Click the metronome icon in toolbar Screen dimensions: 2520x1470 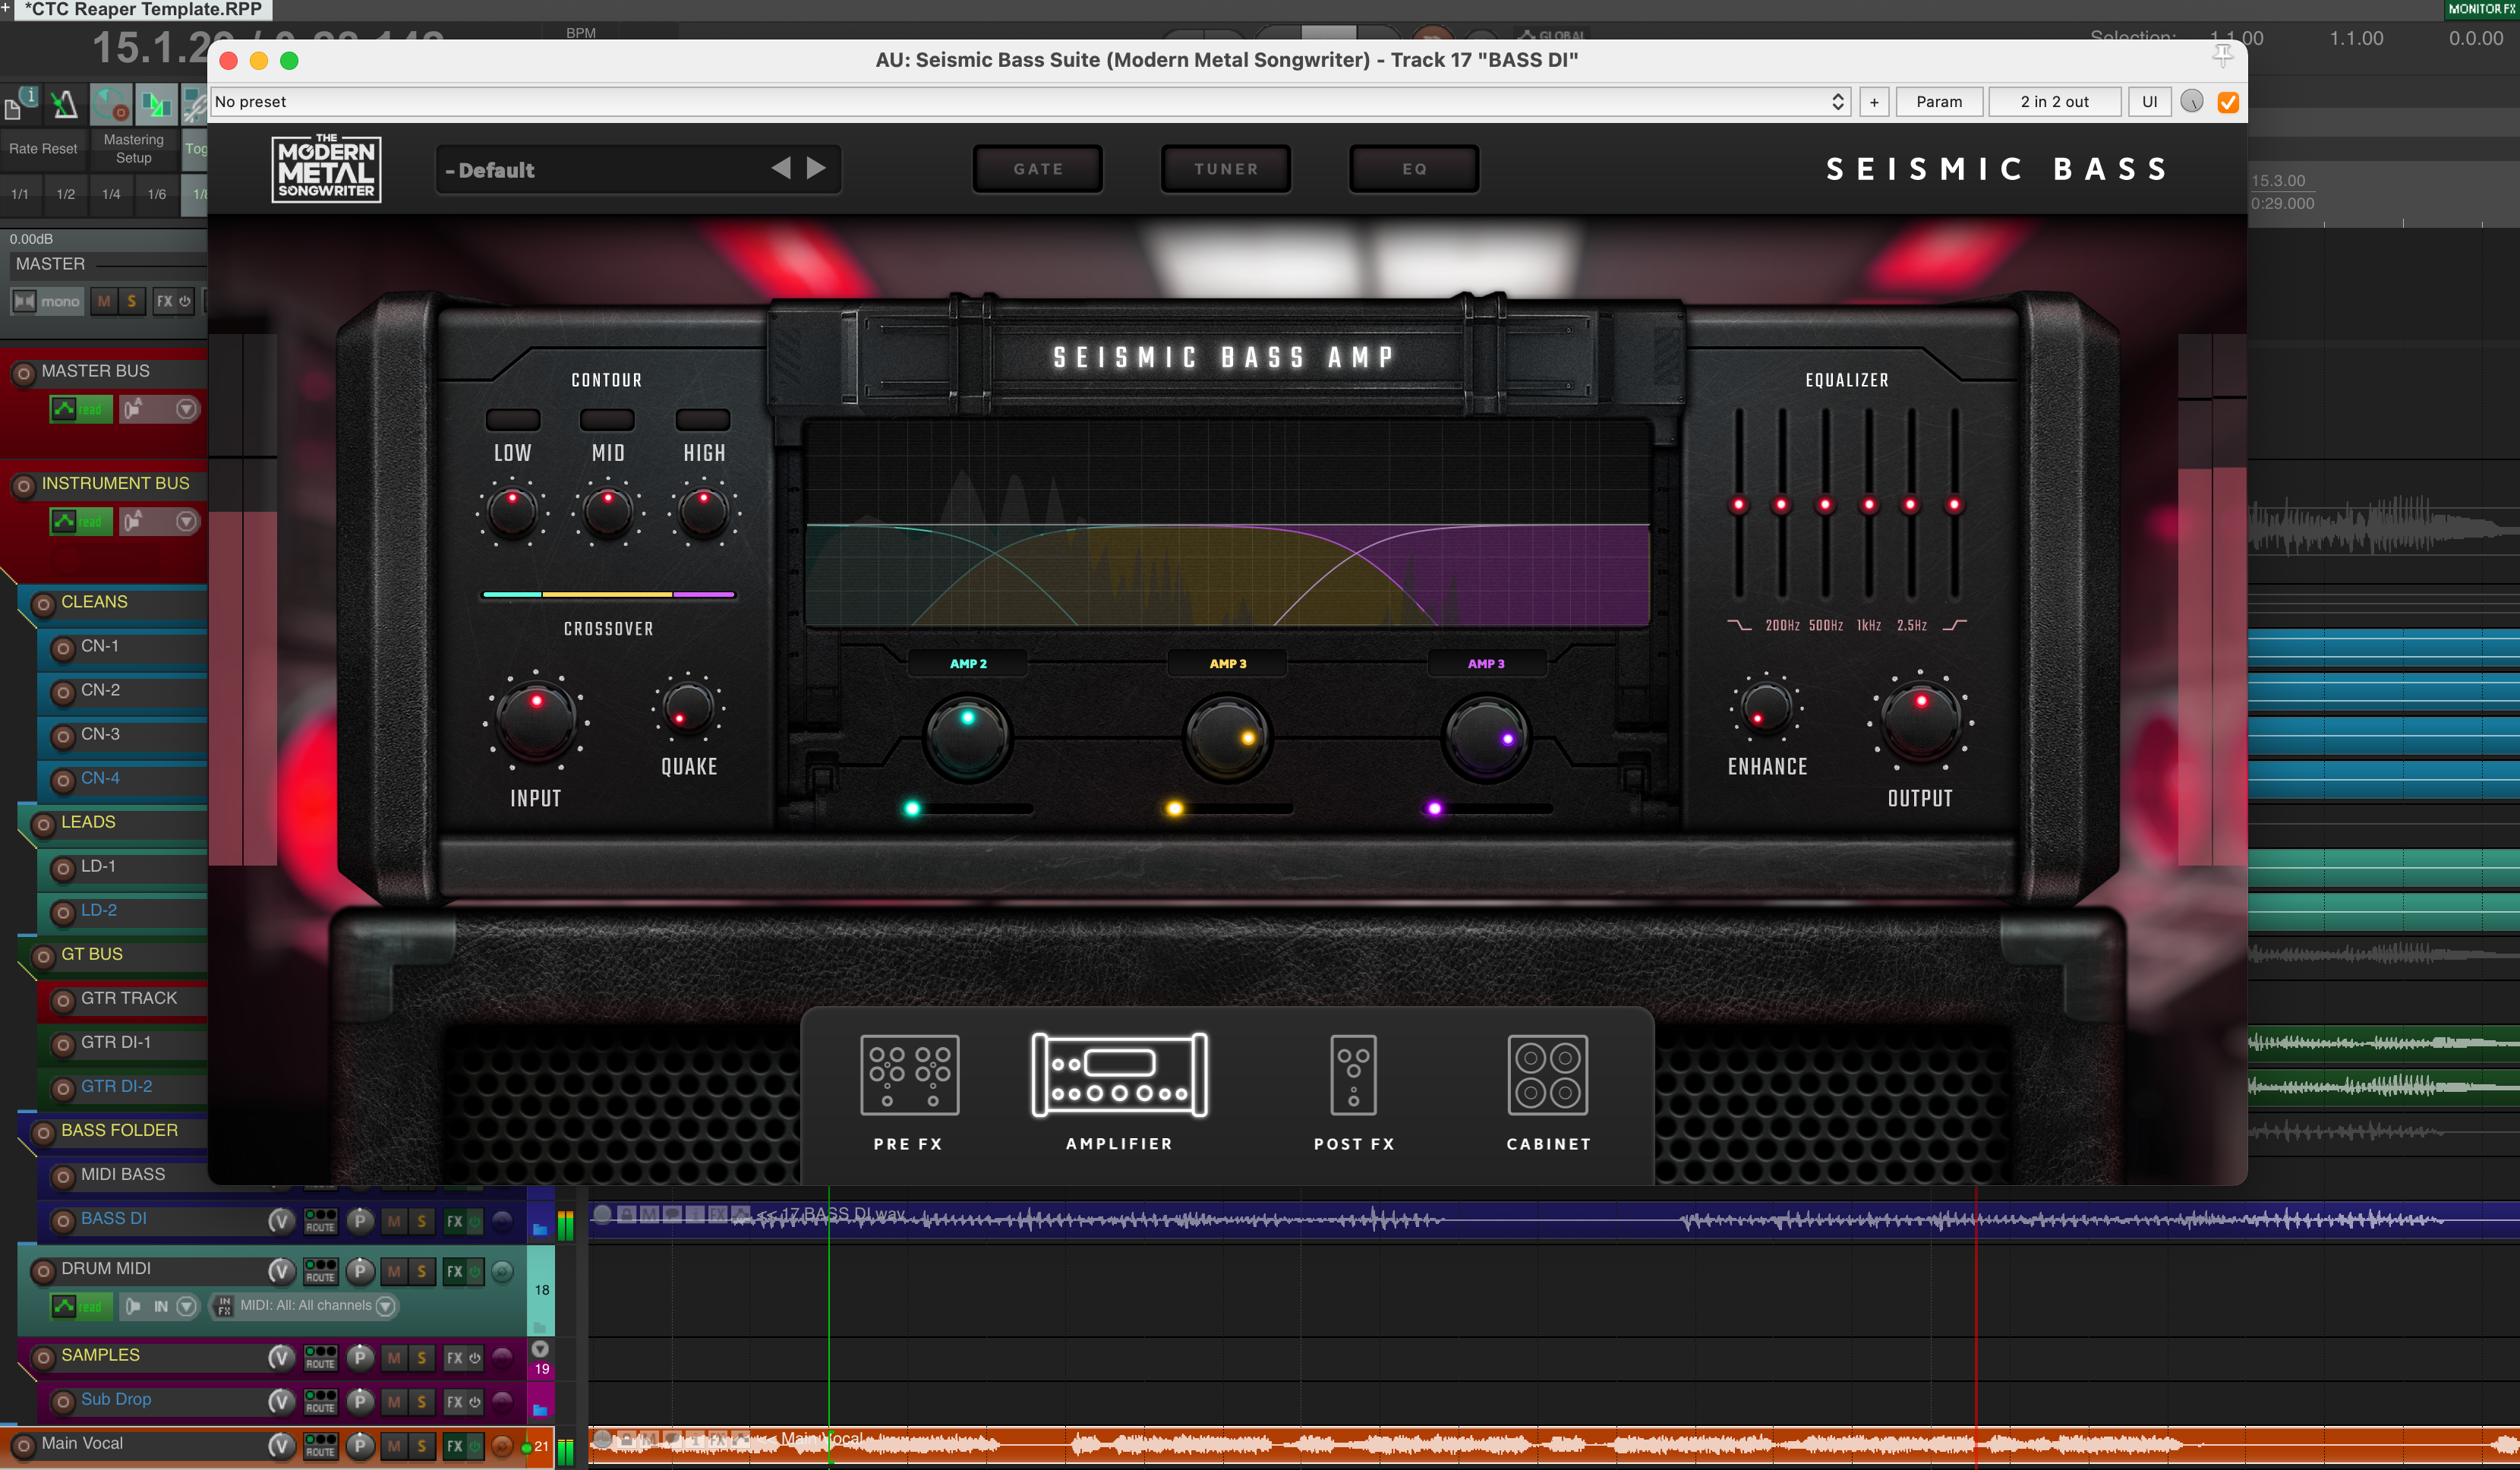tap(65, 103)
